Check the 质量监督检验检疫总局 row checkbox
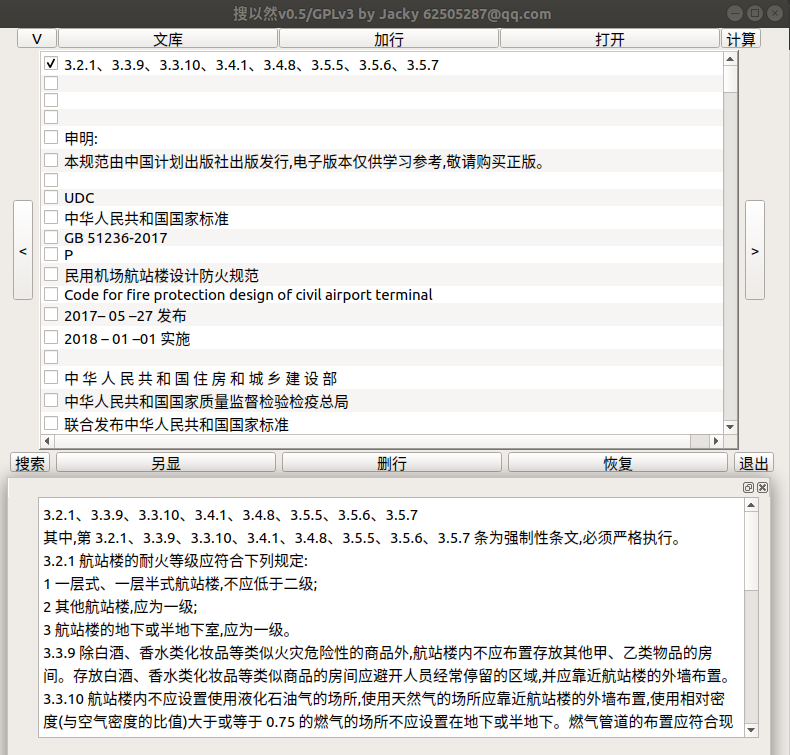This screenshot has height=755, width=790. [51, 400]
